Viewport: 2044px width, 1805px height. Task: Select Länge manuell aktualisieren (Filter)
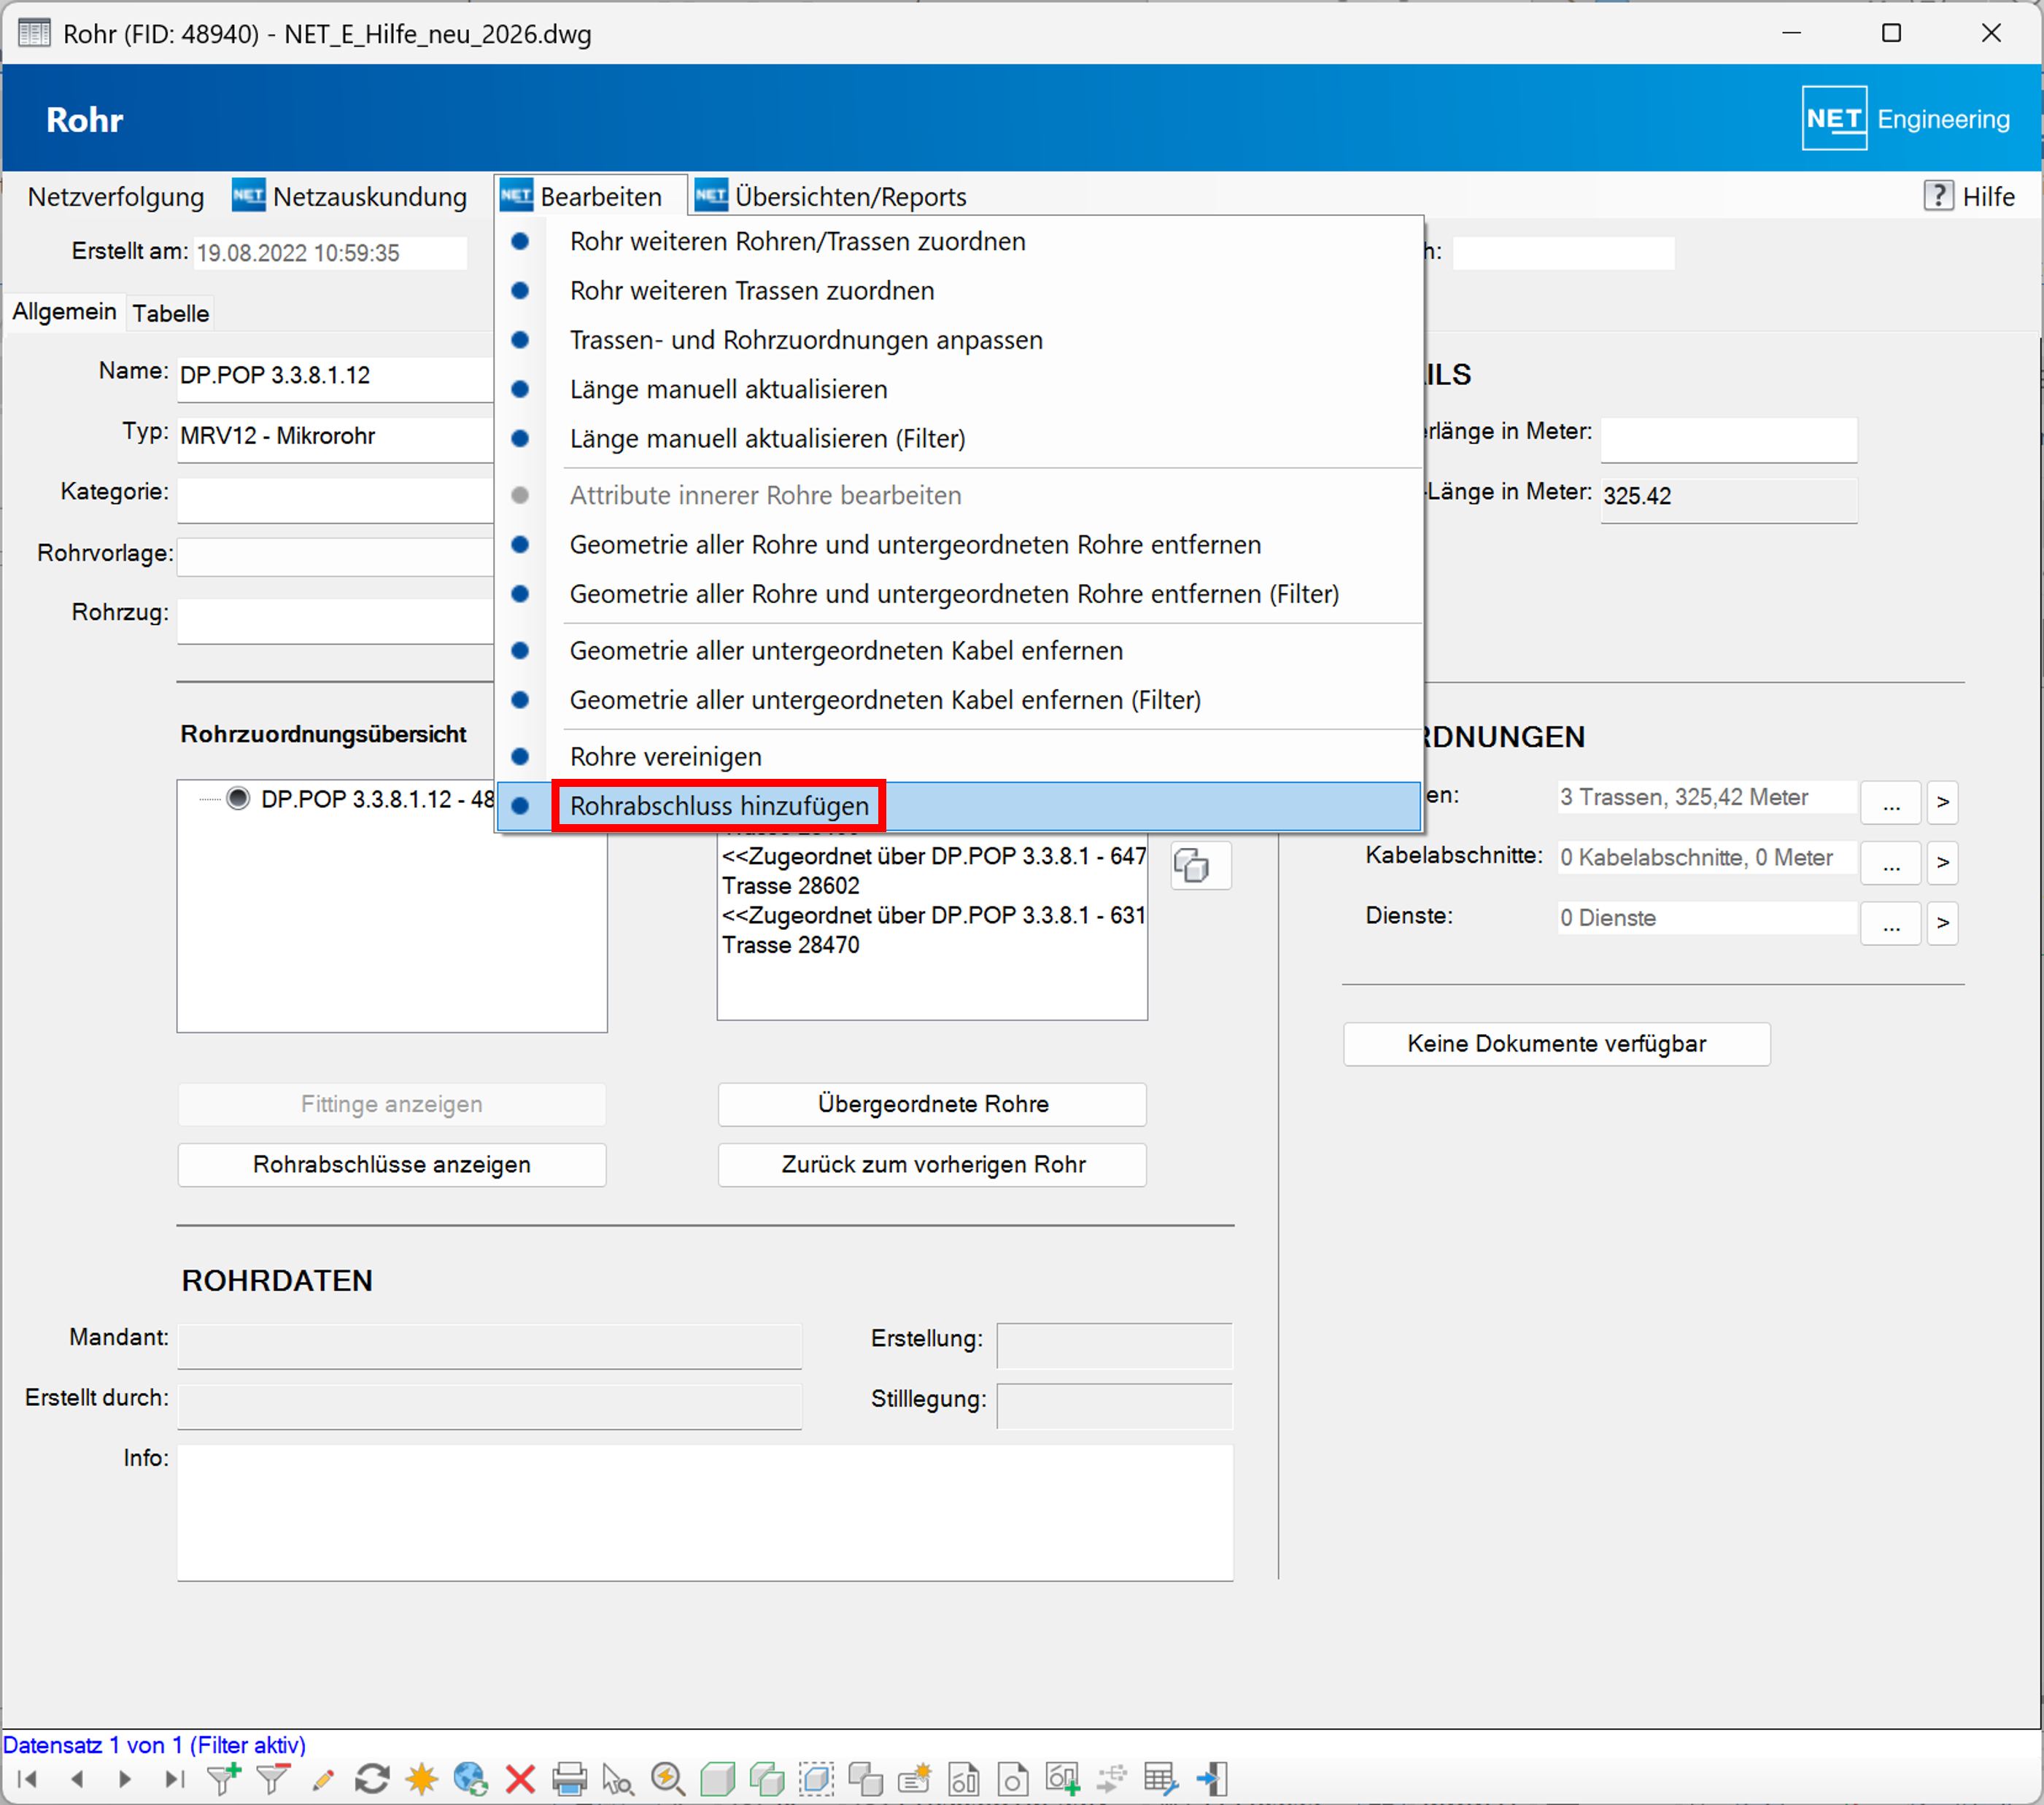click(958, 439)
